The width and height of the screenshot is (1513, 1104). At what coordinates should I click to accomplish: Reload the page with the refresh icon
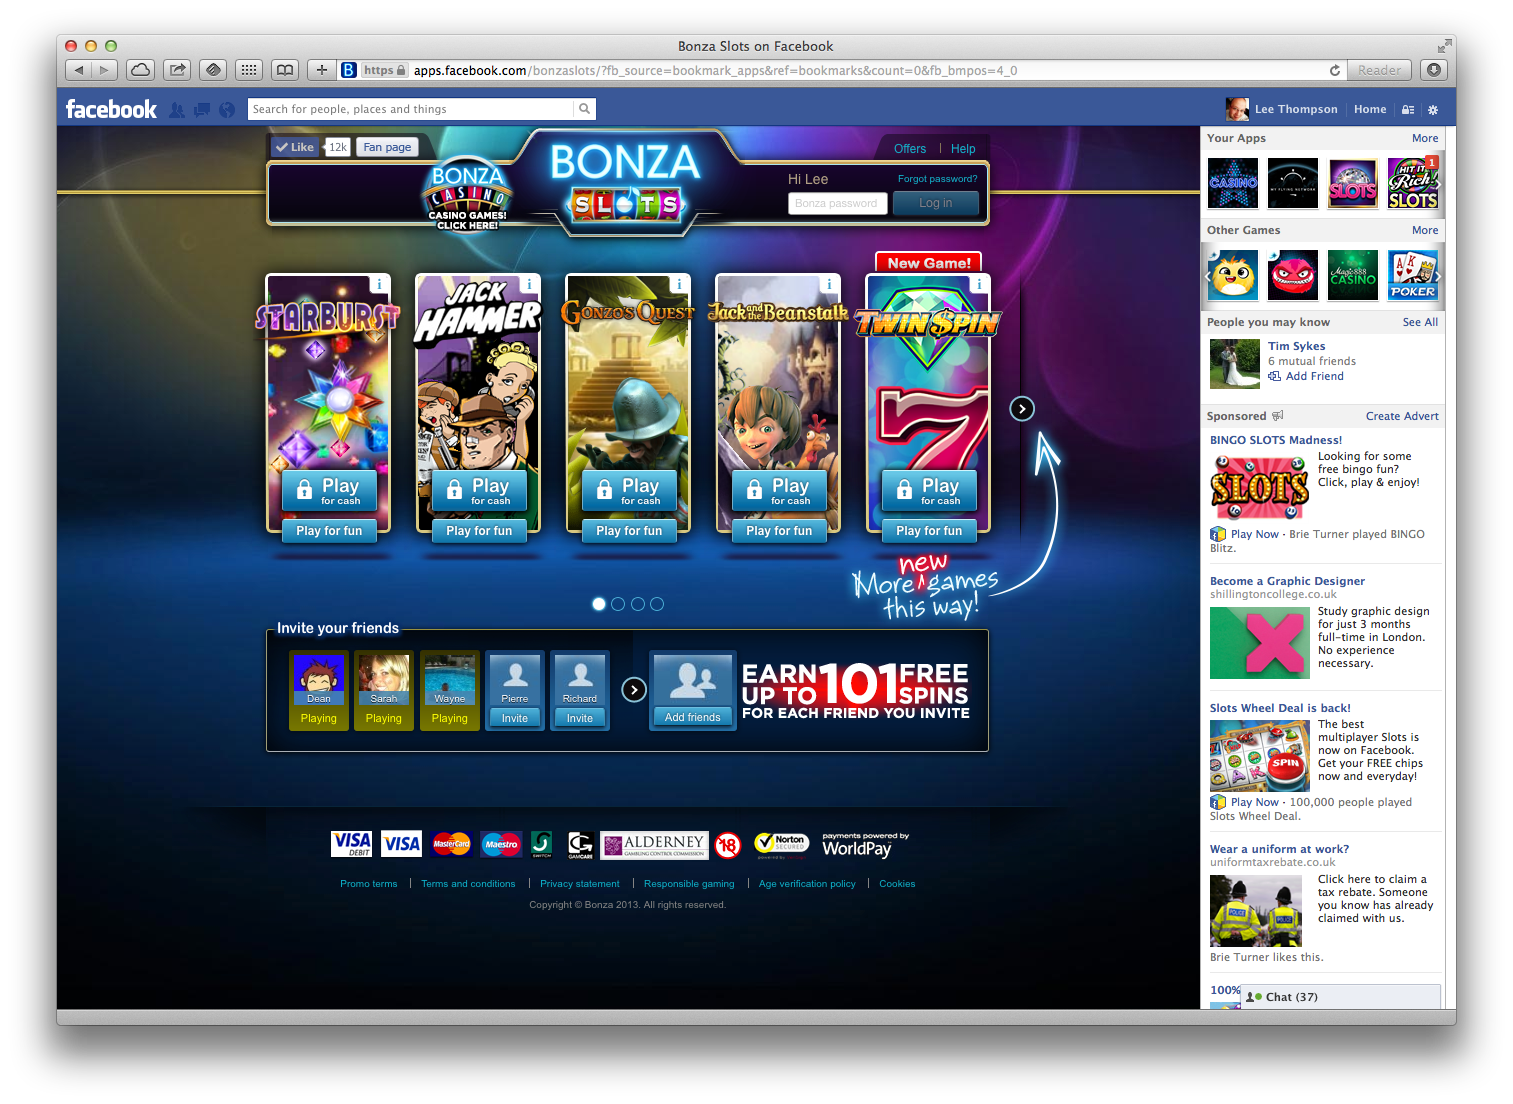1334,70
